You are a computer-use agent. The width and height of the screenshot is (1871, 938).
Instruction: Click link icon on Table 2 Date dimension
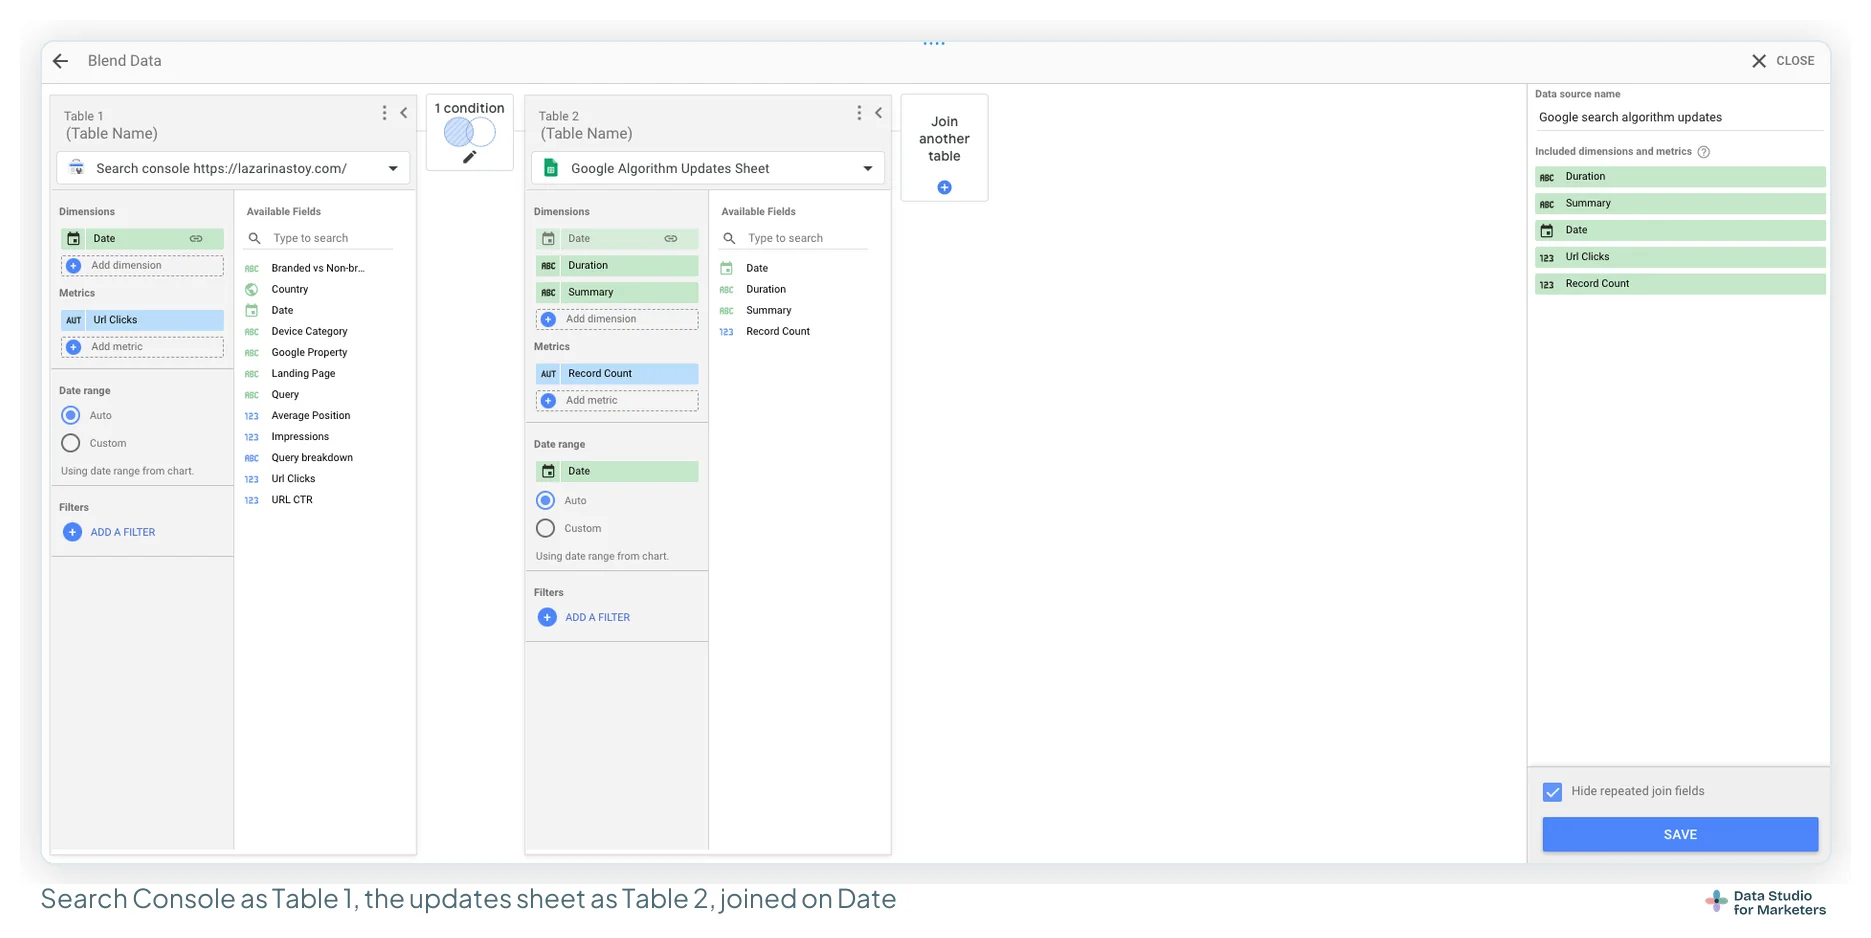click(x=671, y=239)
